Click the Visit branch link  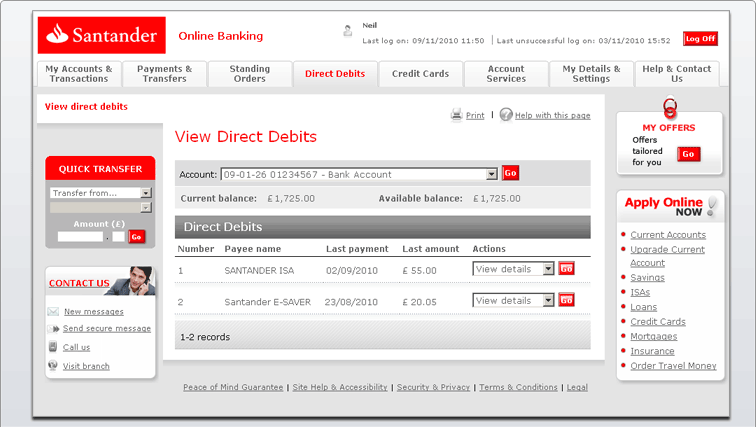[86, 366]
